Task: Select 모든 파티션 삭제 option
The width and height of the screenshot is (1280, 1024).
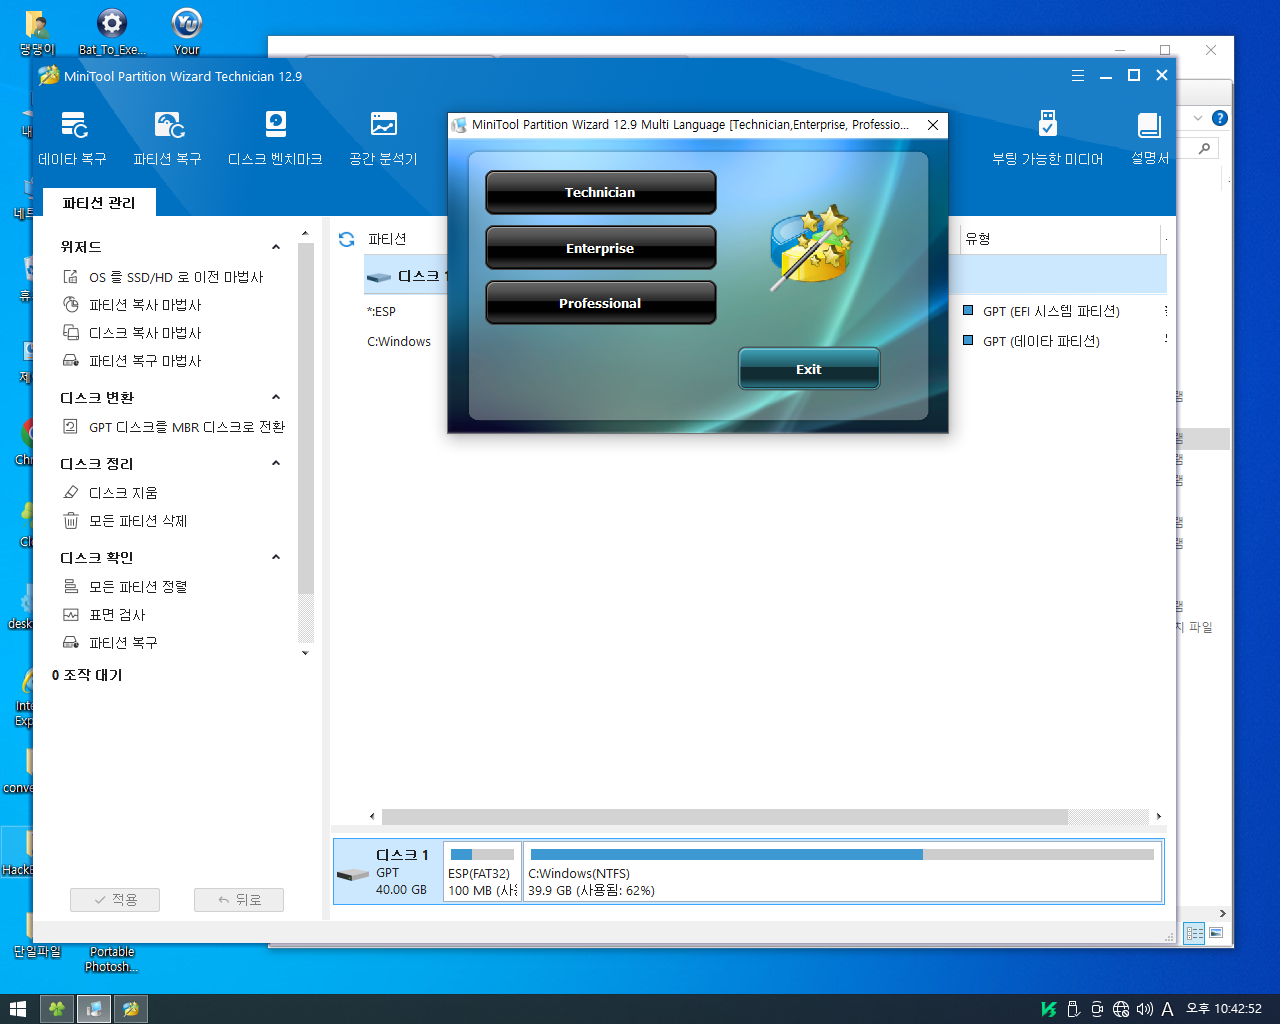Action: [125, 521]
